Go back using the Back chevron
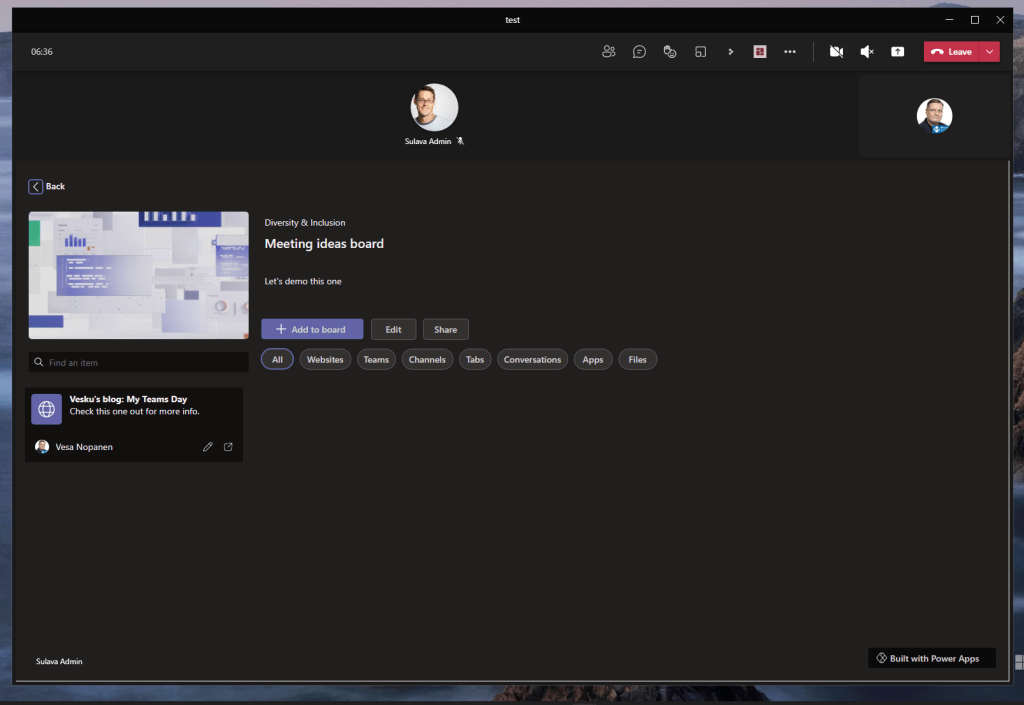The width and height of the screenshot is (1024, 705). point(36,186)
